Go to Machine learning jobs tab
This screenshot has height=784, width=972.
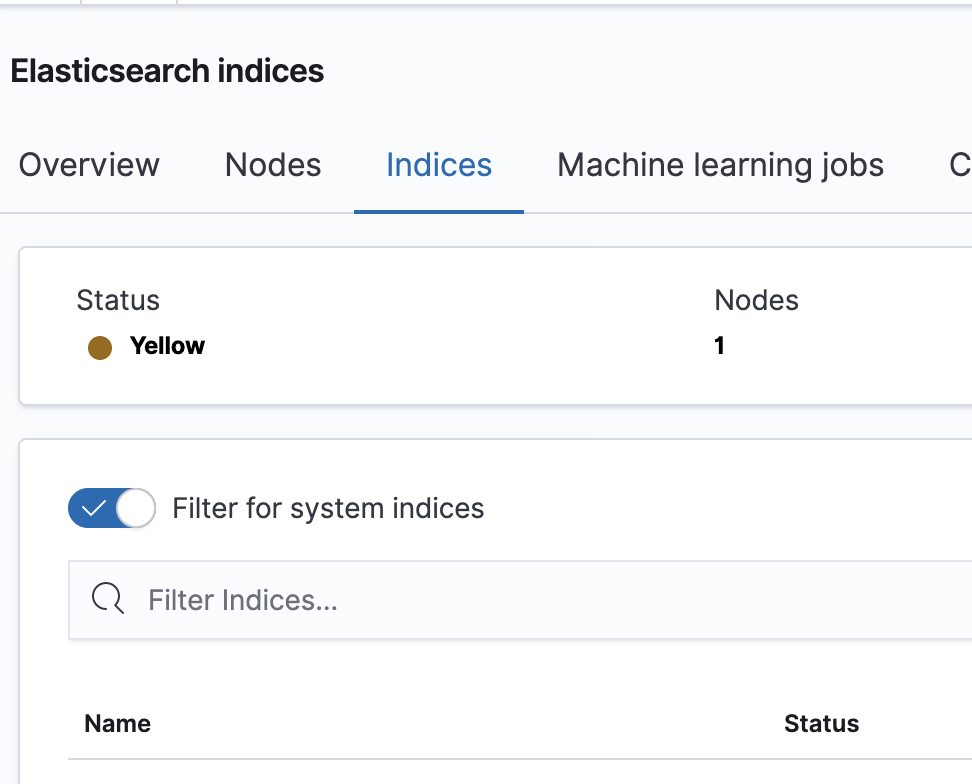720,165
